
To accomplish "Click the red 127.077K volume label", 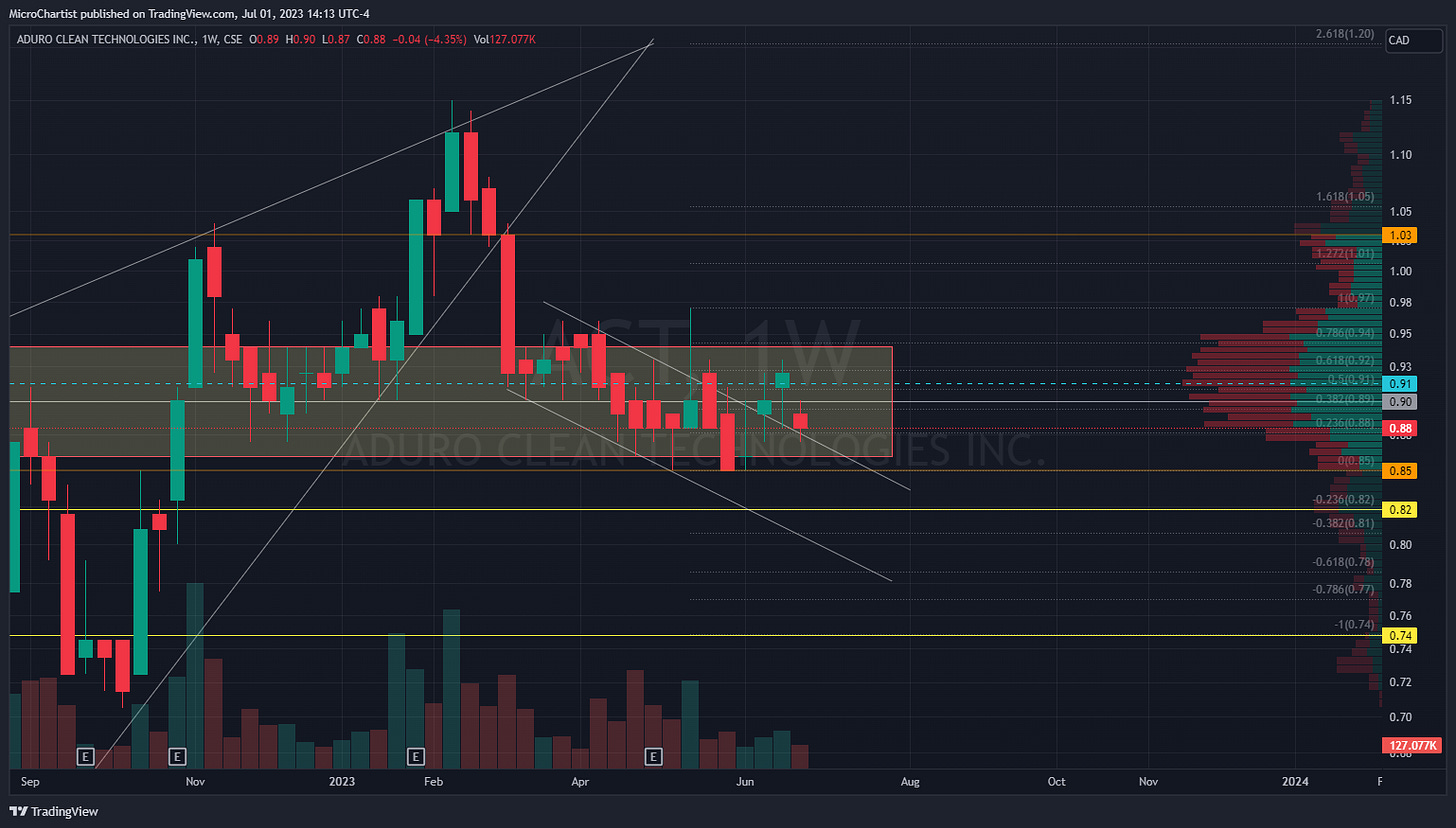I will [x=1411, y=745].
